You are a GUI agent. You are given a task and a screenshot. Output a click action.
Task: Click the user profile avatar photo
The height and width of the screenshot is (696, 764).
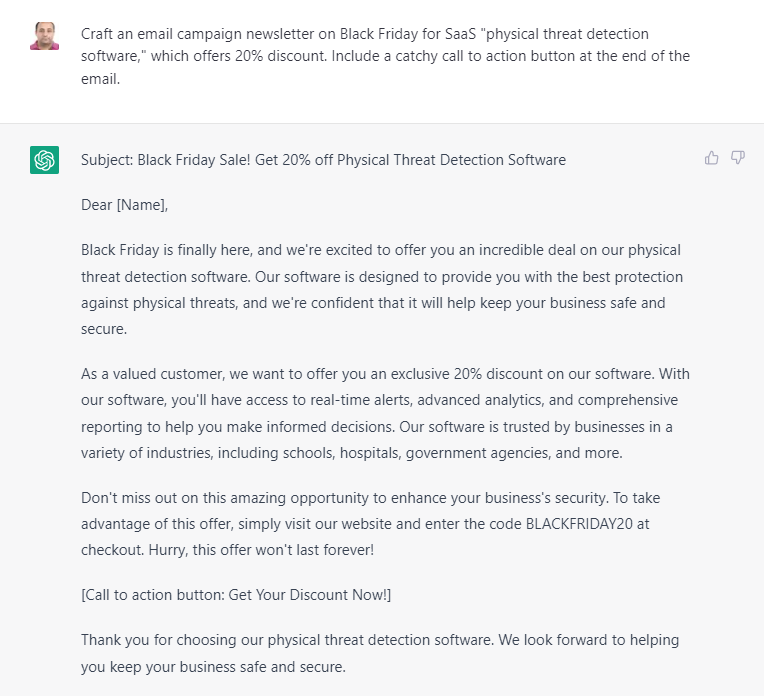[x=44, y=35]
